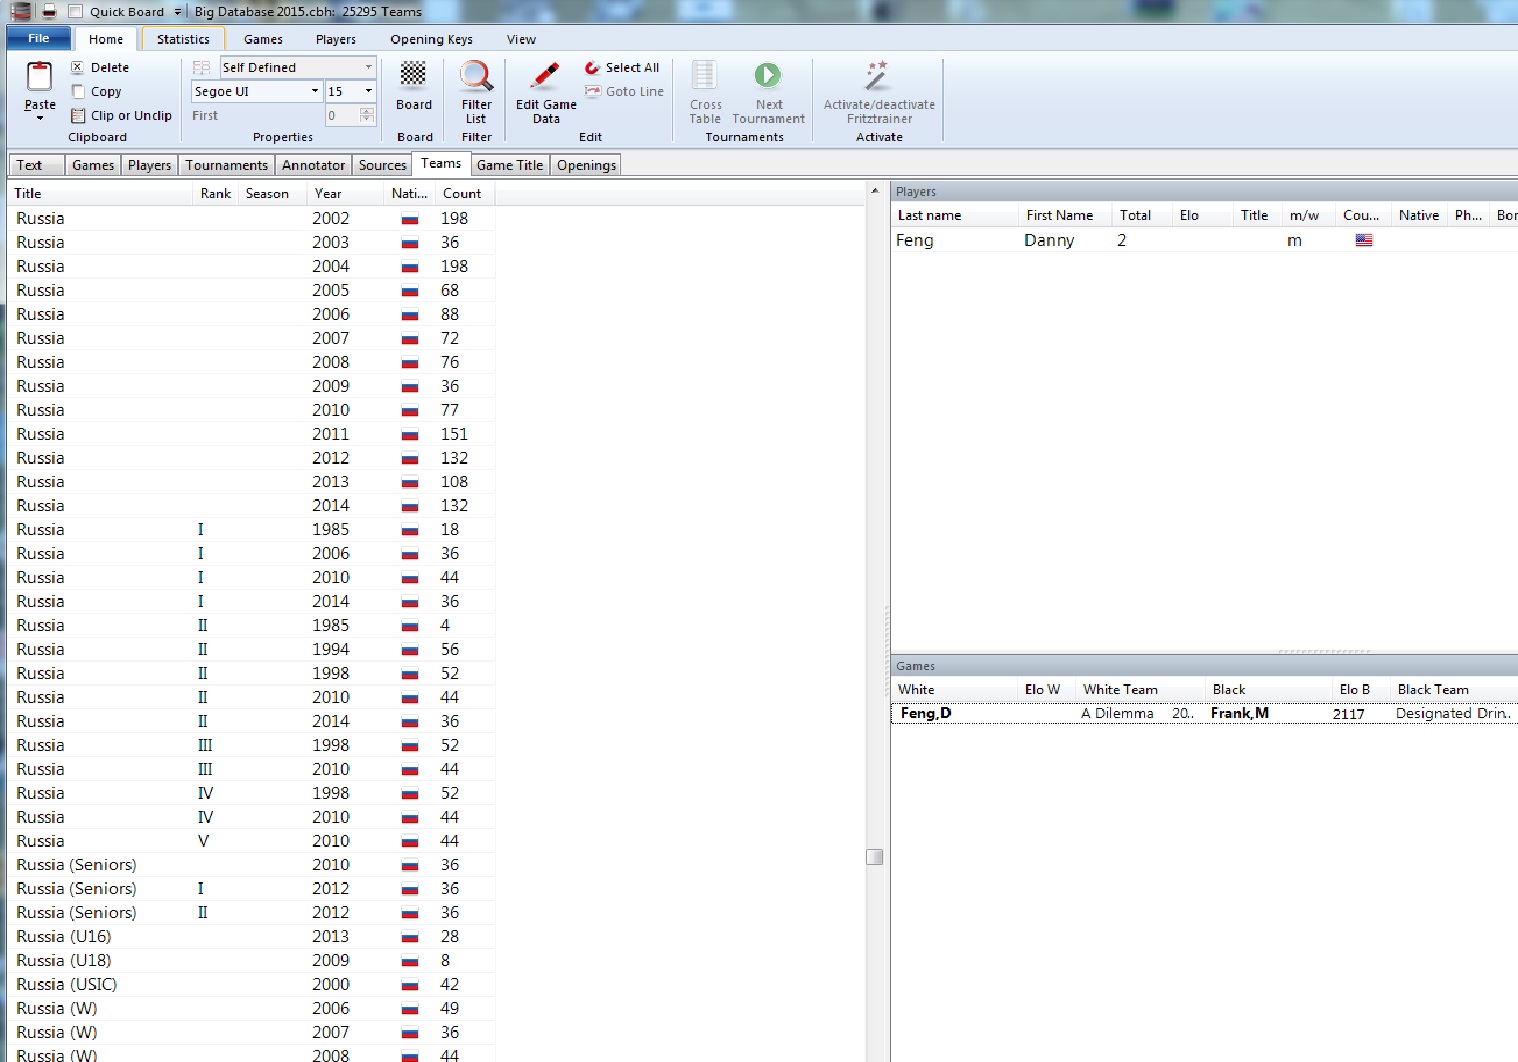Viewport: 1518px width, 1062px height.
Task: Select the Russia (Seniors) II 2012 row
Action: click(x=251, y=912)
